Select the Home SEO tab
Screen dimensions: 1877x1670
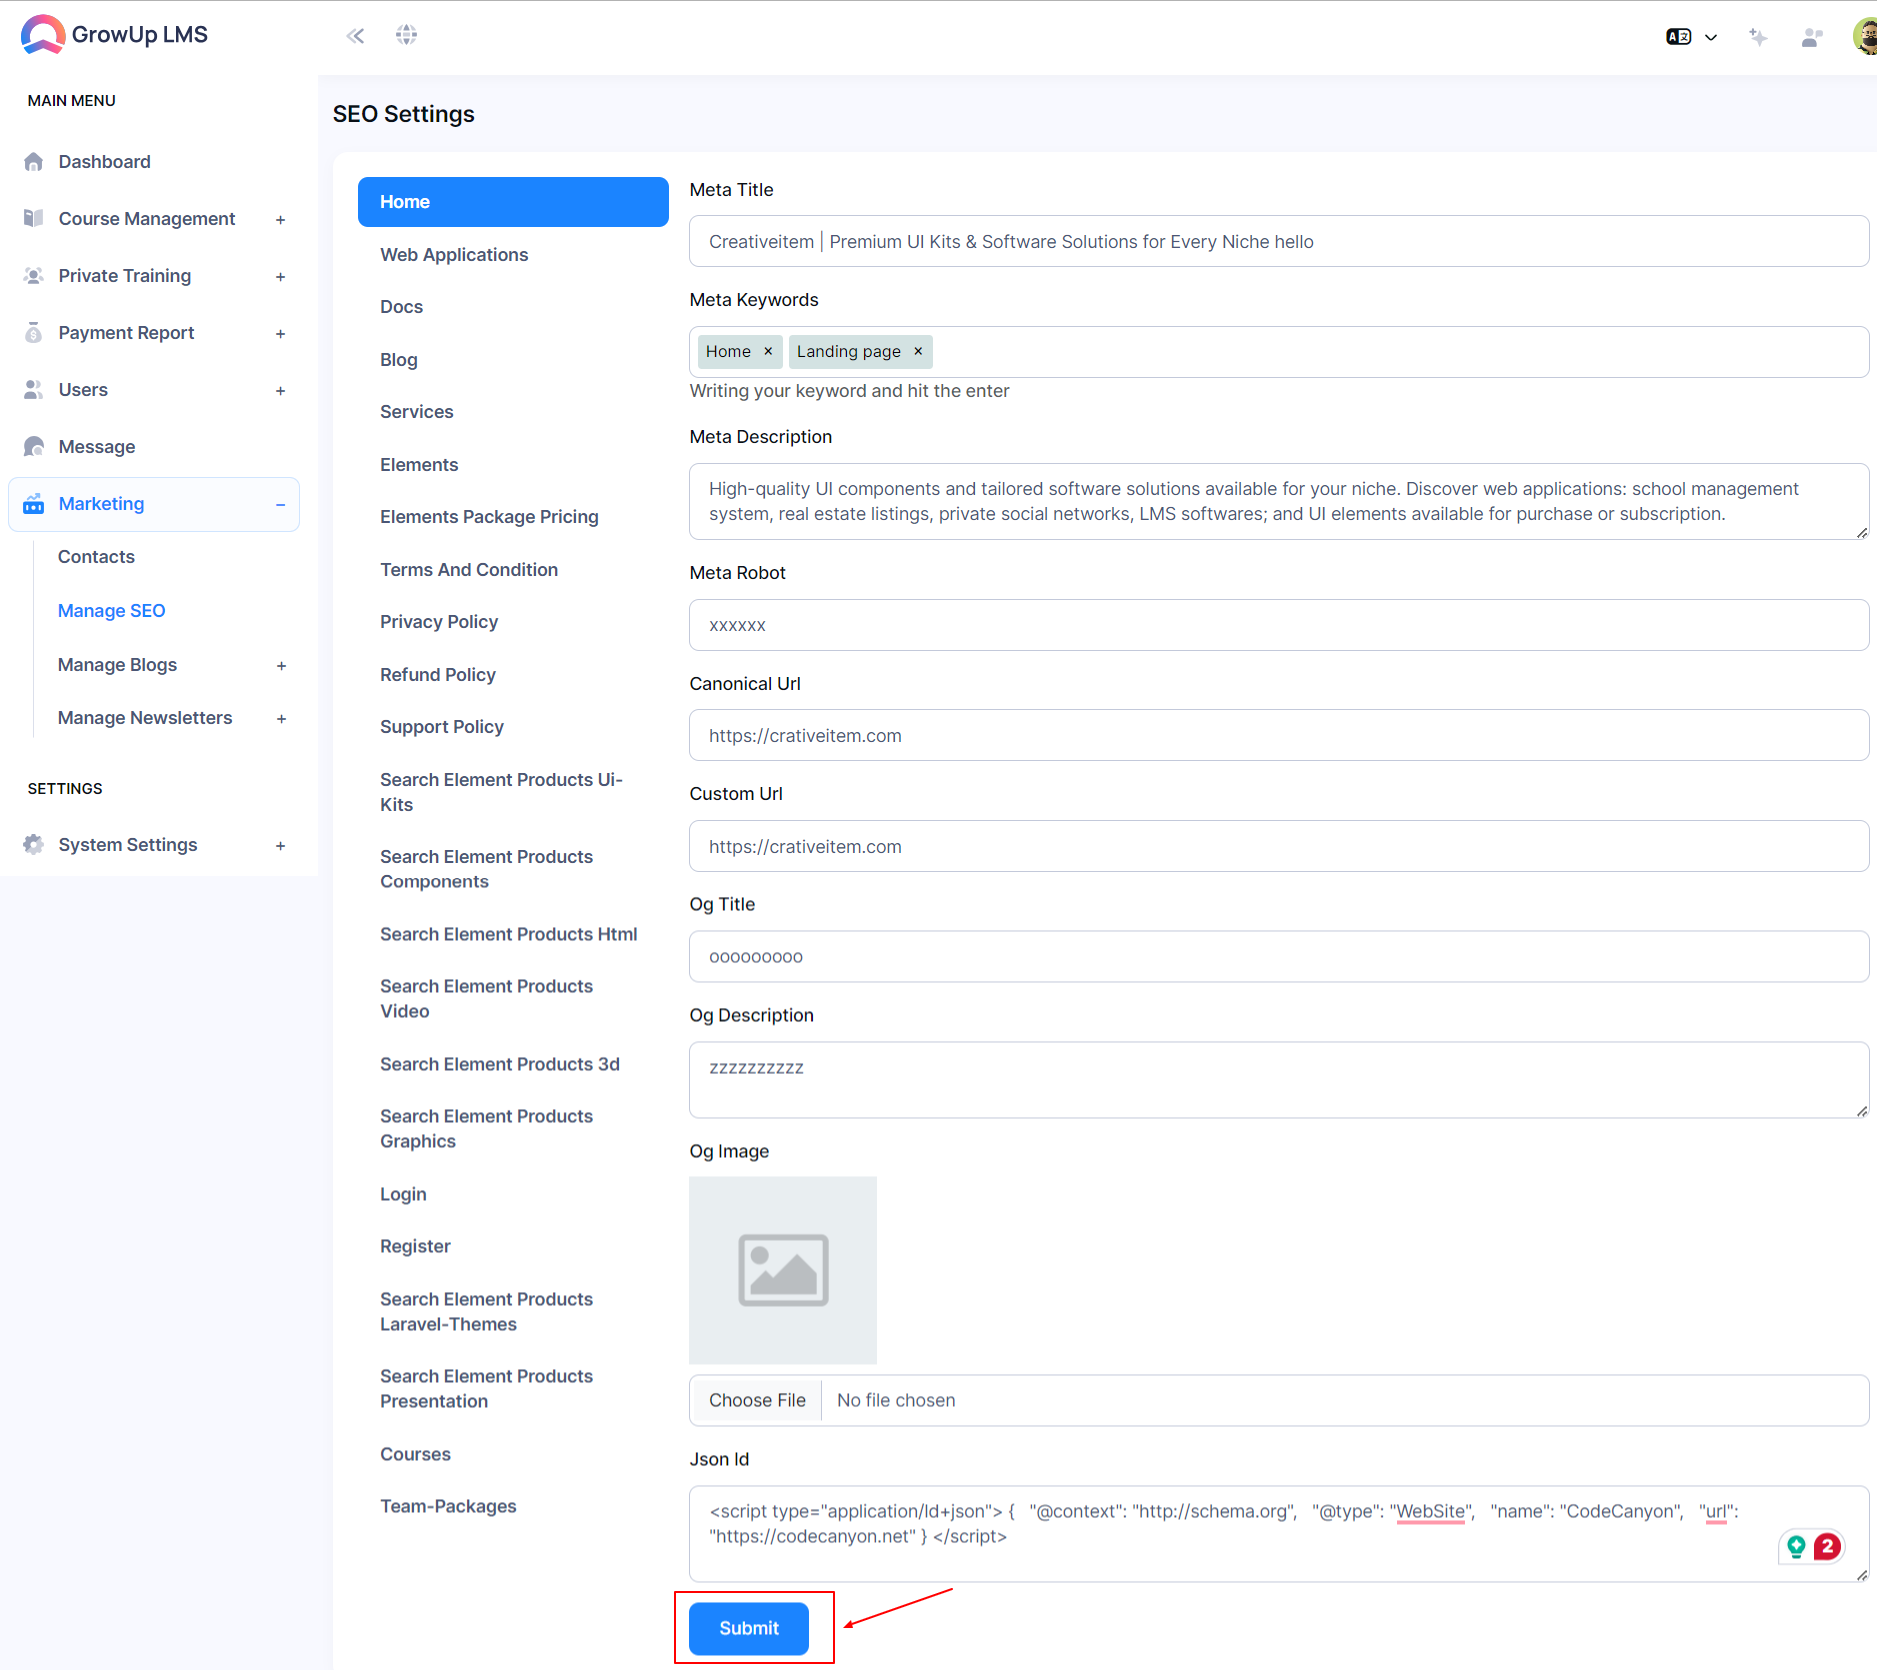(513, 202)
